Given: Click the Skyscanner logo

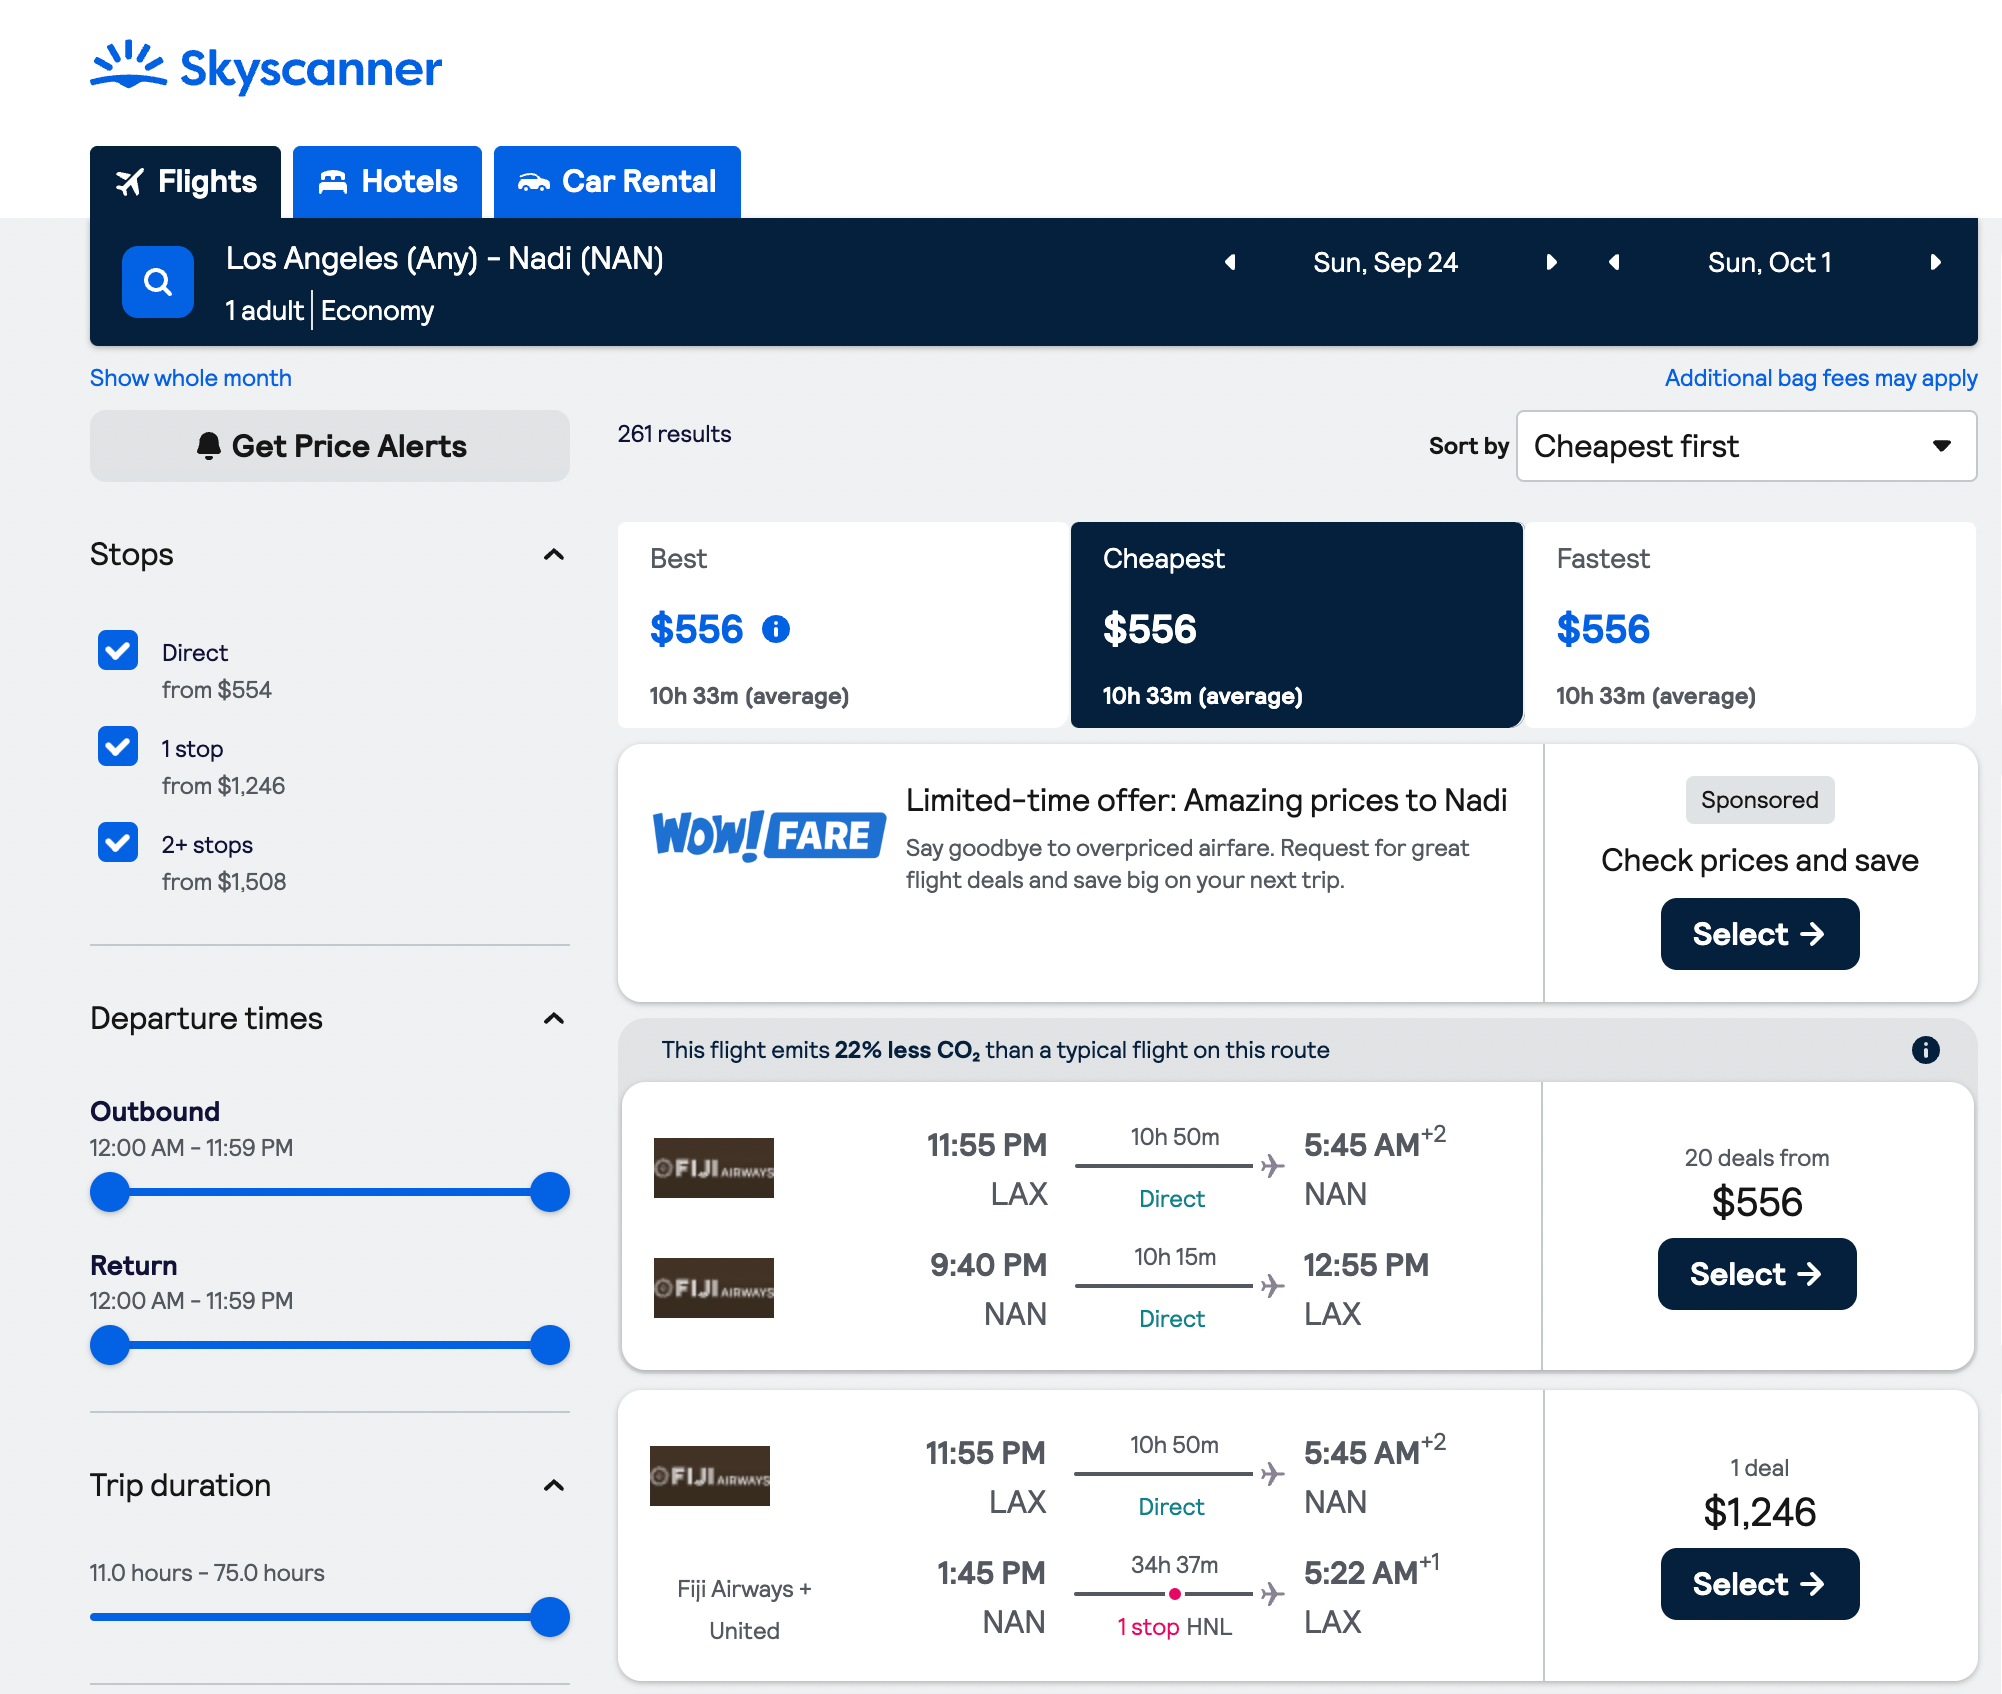Looking at the screenshot, I should tap(266, 68).
